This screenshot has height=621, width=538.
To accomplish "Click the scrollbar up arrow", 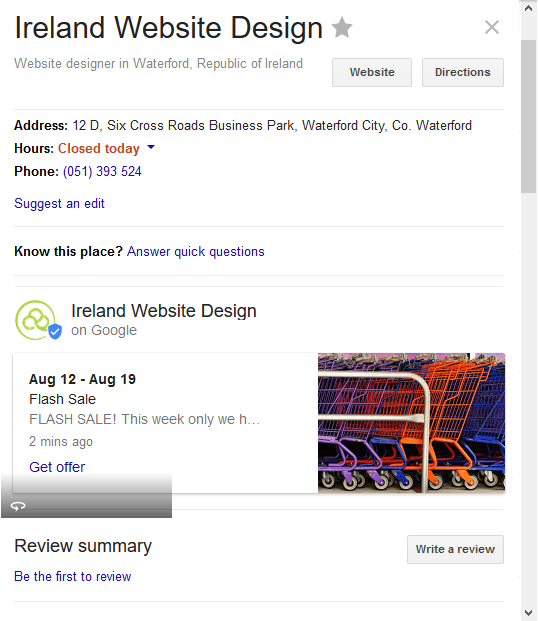I will click(528, 8).
